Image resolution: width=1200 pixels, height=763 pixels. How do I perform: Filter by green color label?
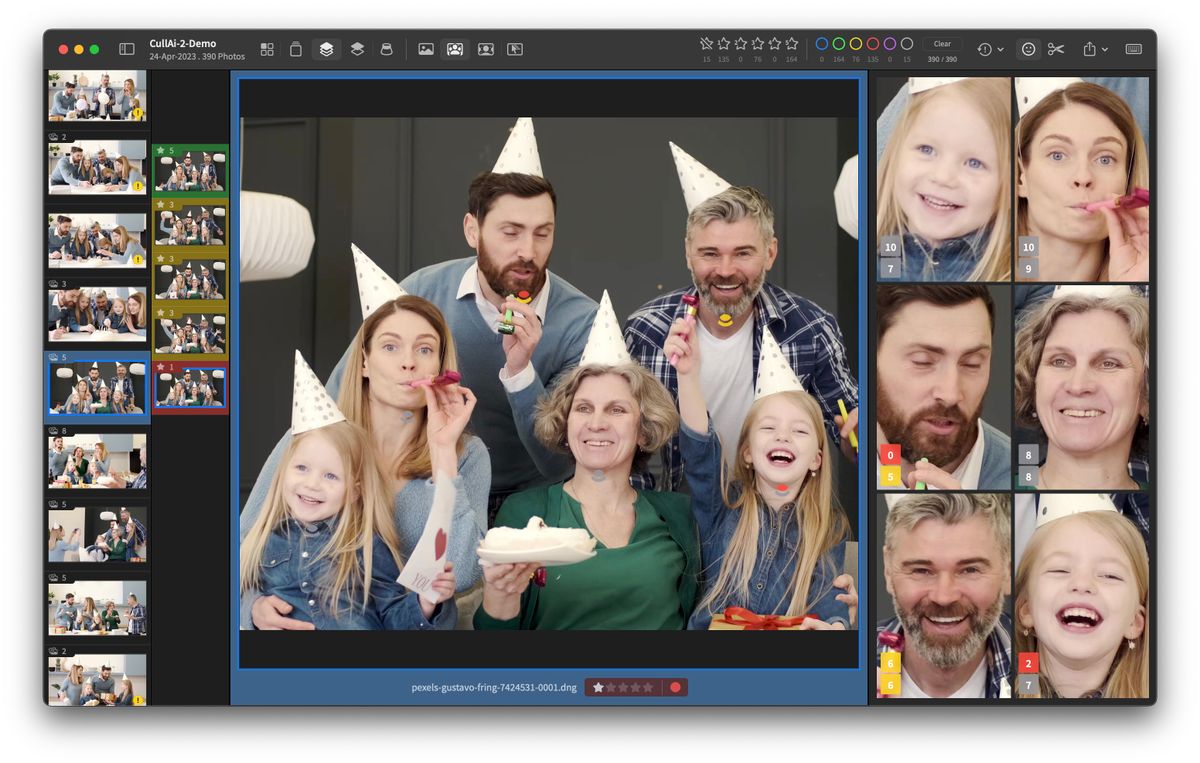[x=839, y=44]
